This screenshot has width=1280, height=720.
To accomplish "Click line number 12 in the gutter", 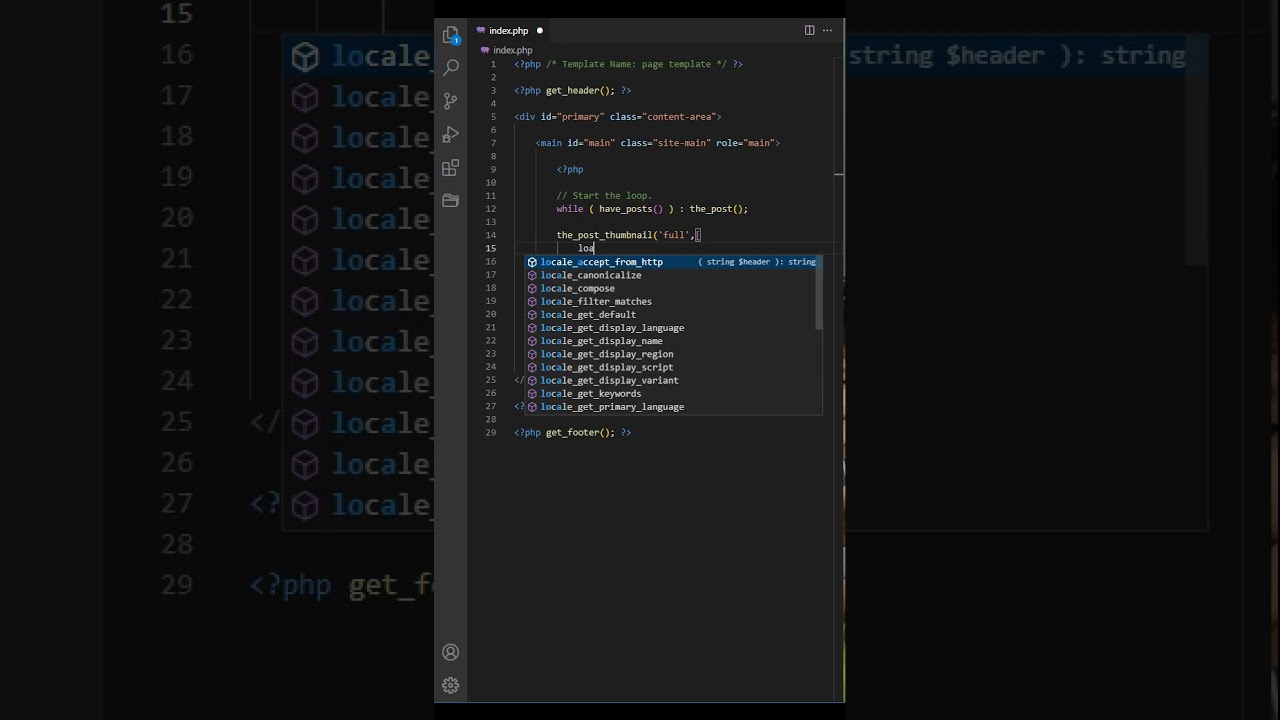I will [491, 209].
